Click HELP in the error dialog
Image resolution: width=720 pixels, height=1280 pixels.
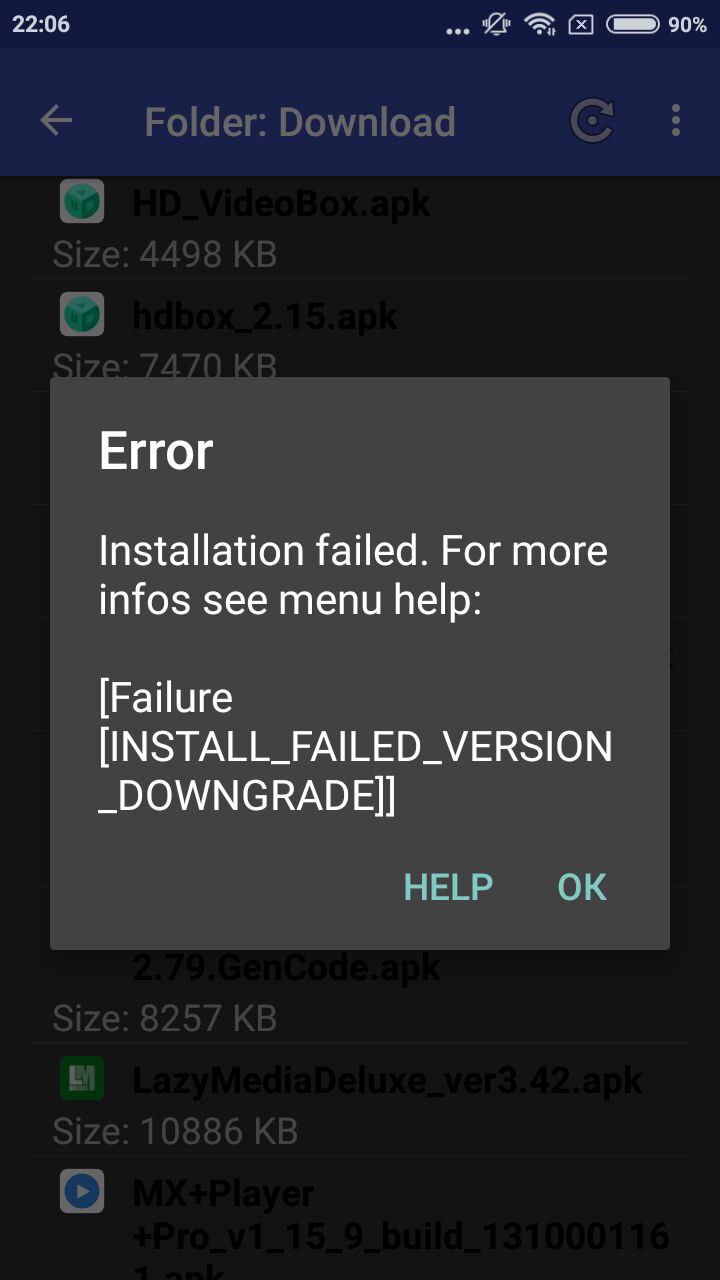click(448, 887)
